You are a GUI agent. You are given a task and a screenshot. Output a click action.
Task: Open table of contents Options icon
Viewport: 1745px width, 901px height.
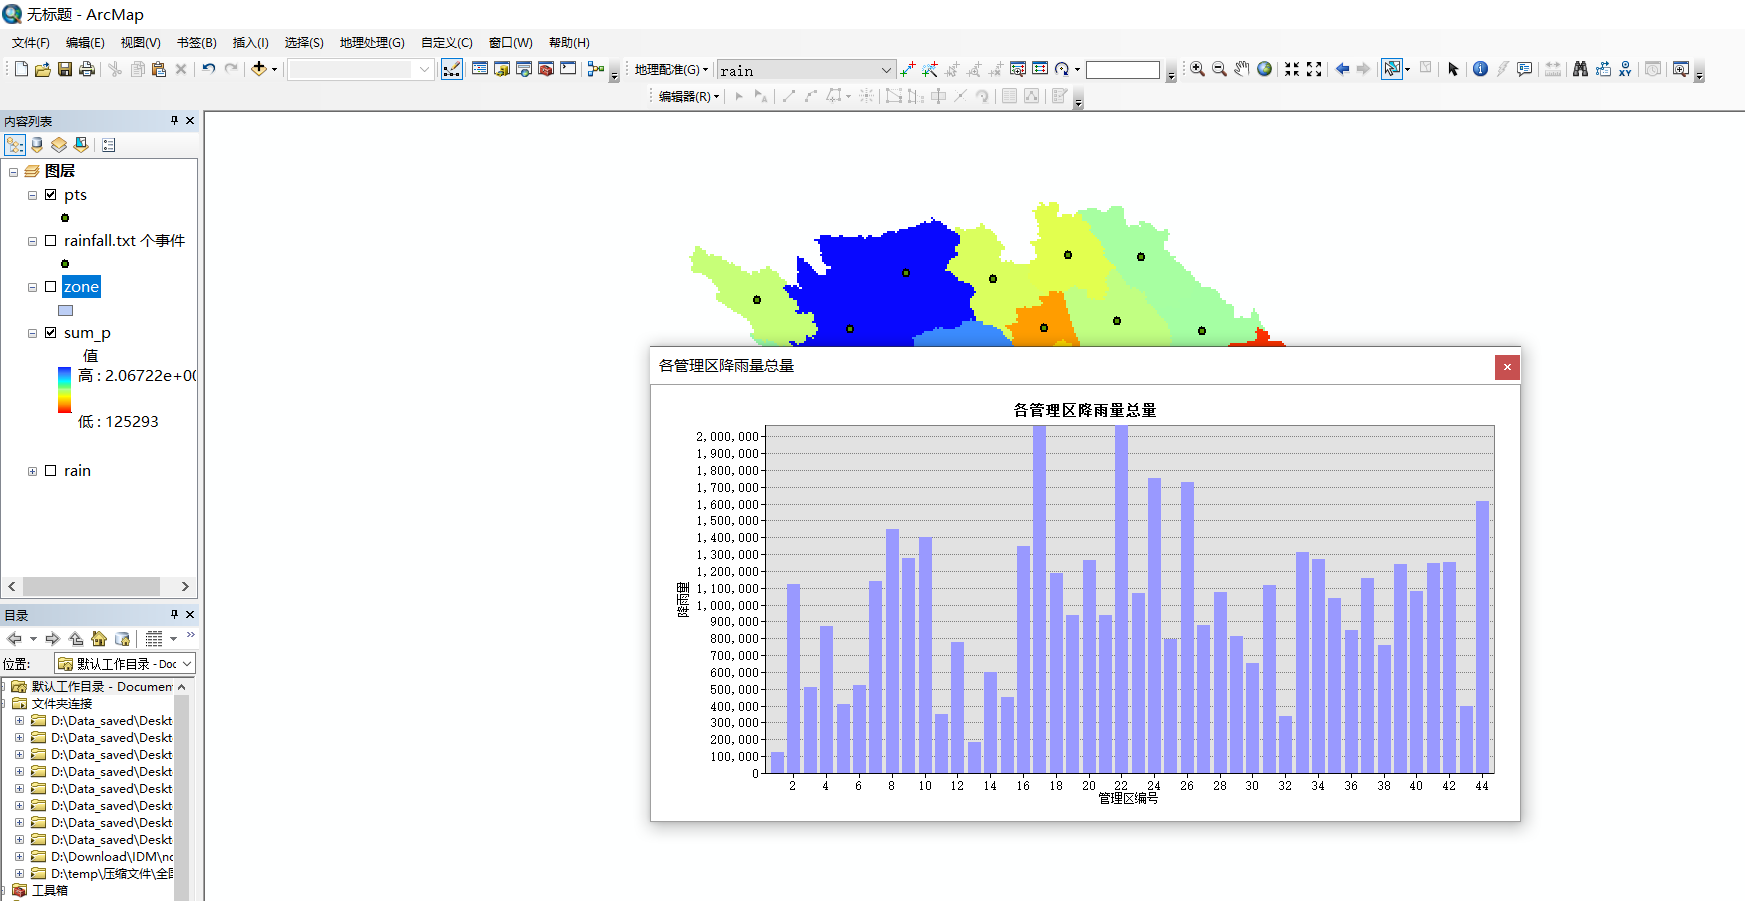coord(109,145)
